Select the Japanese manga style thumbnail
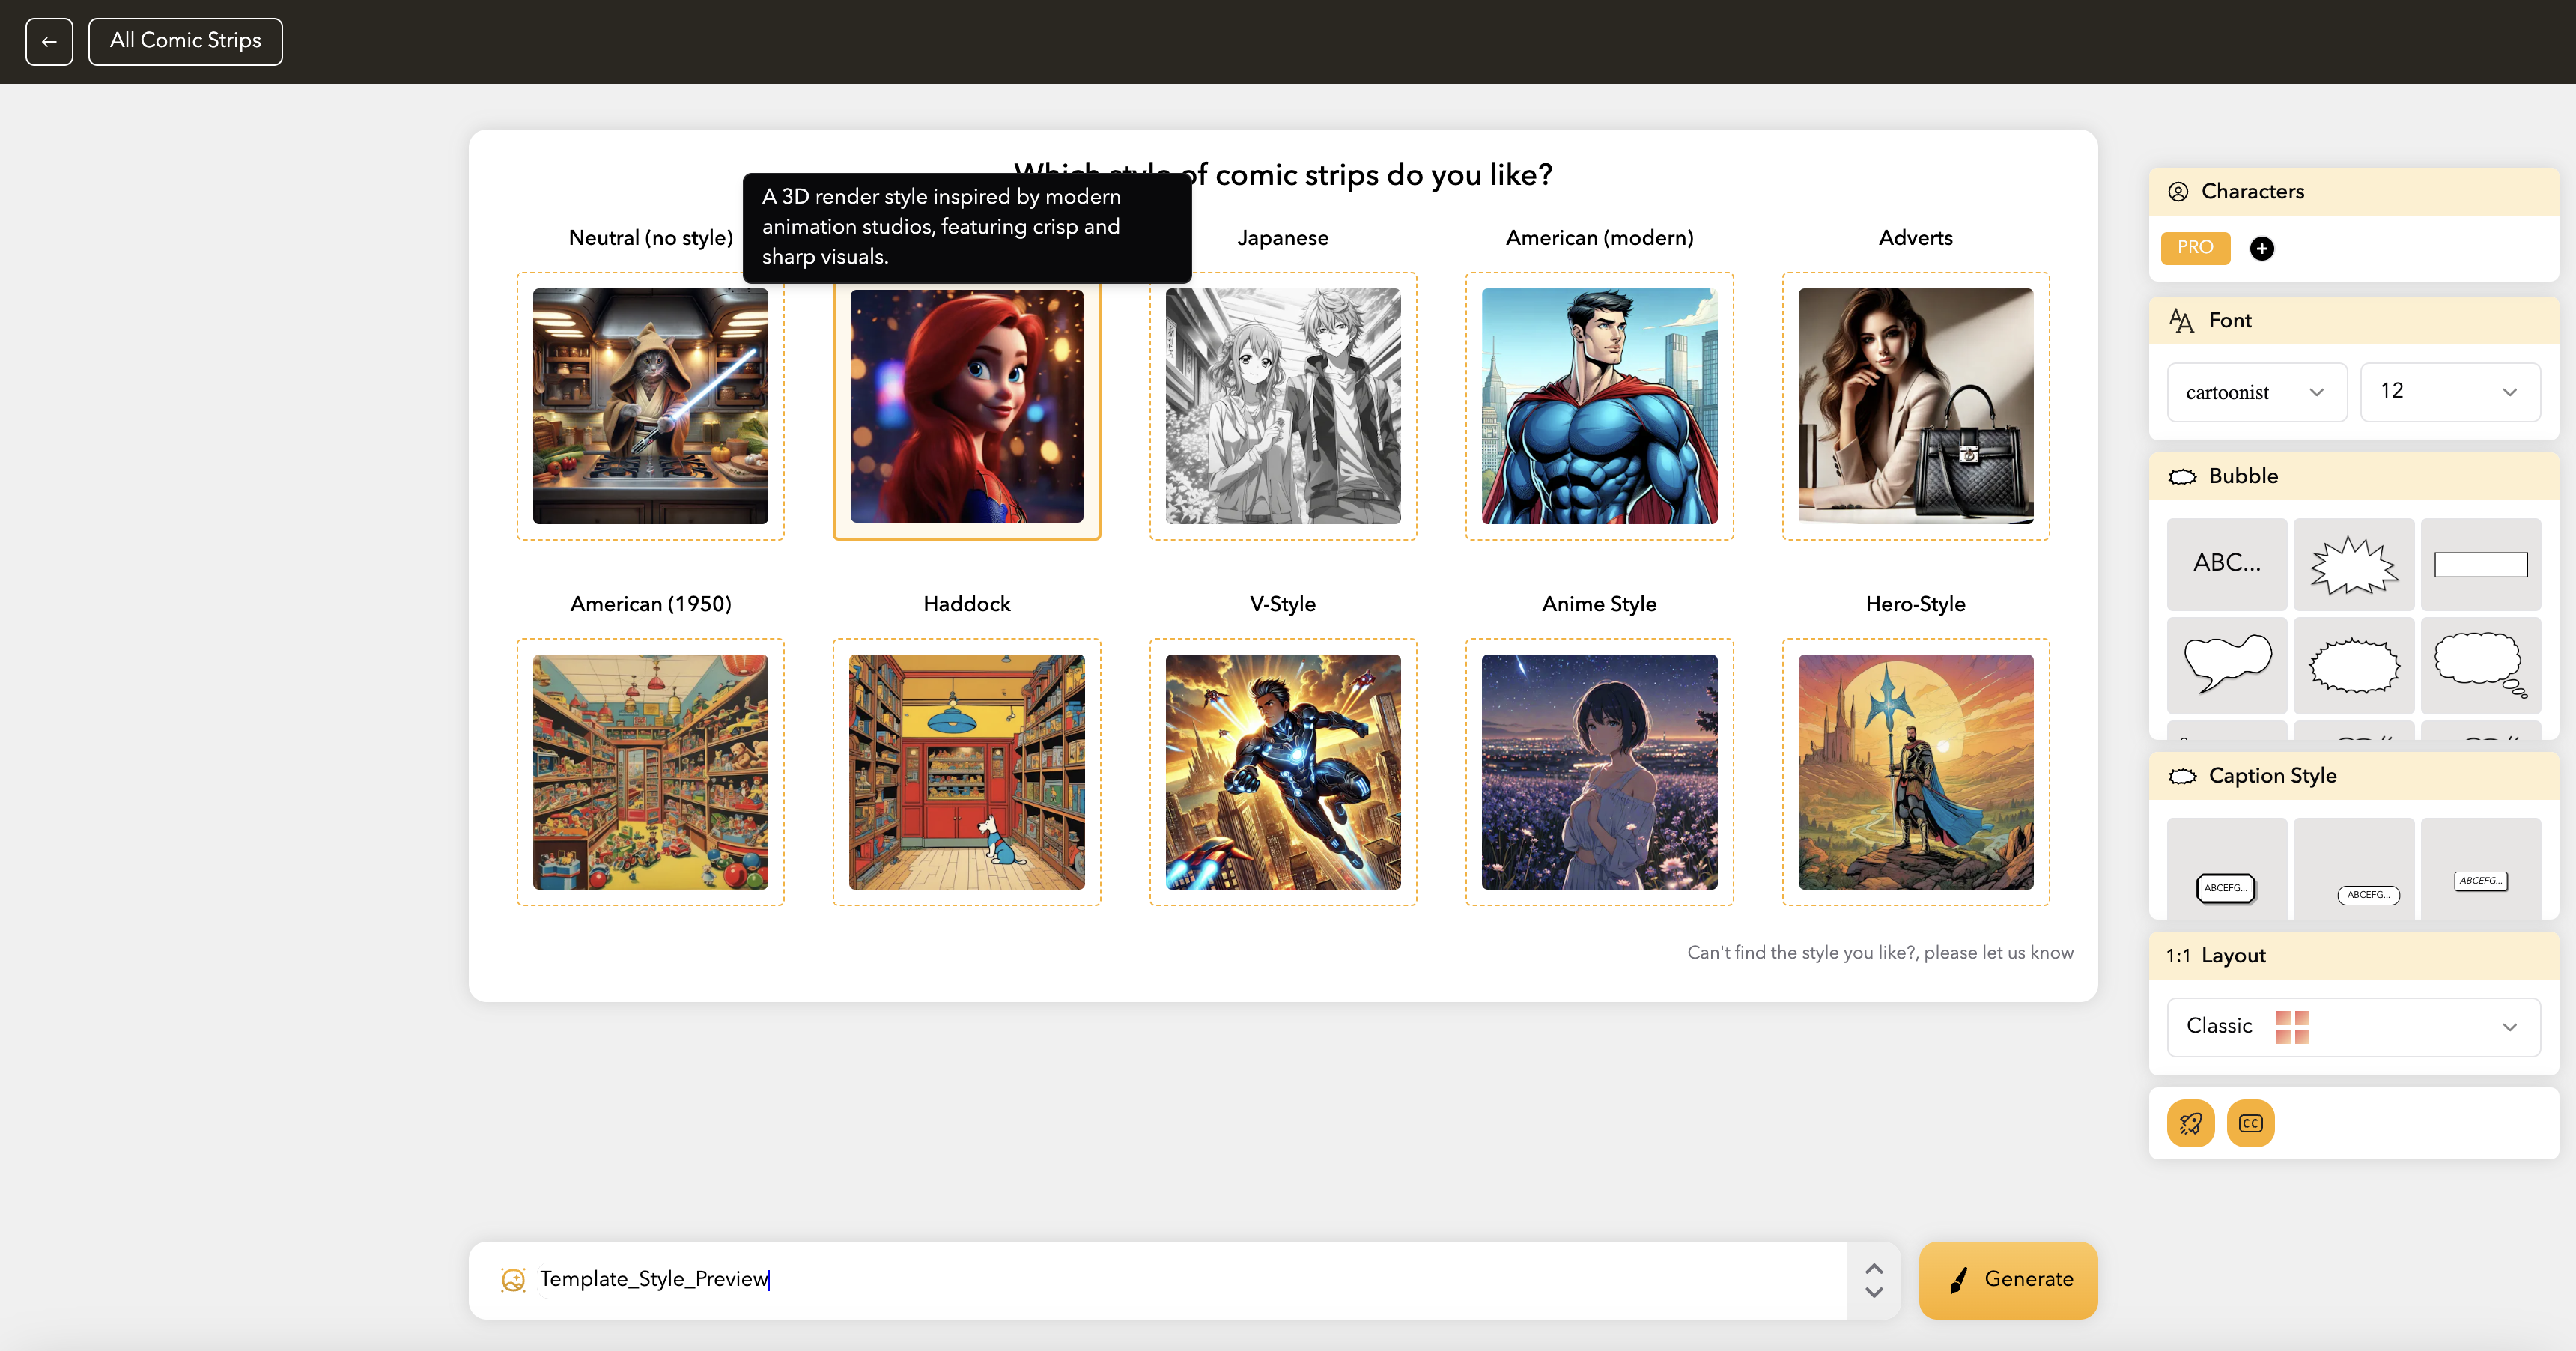Screen dimensions: 2576x1351 click(1282, 405)
